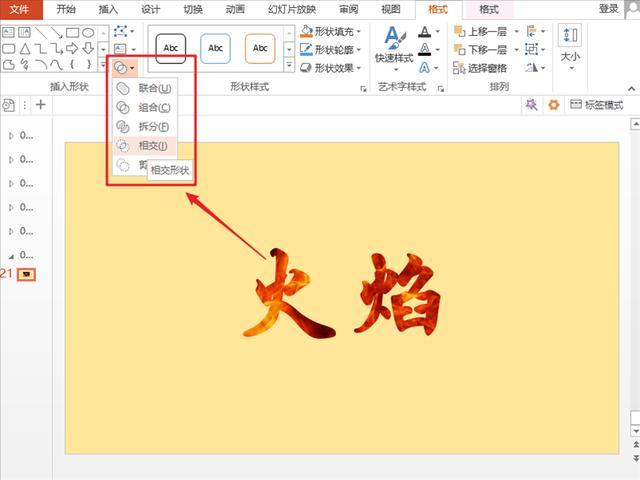This screenshot has width=640, height=480.
Task: Click 登录 sign in link
Action: click(608, 9)
